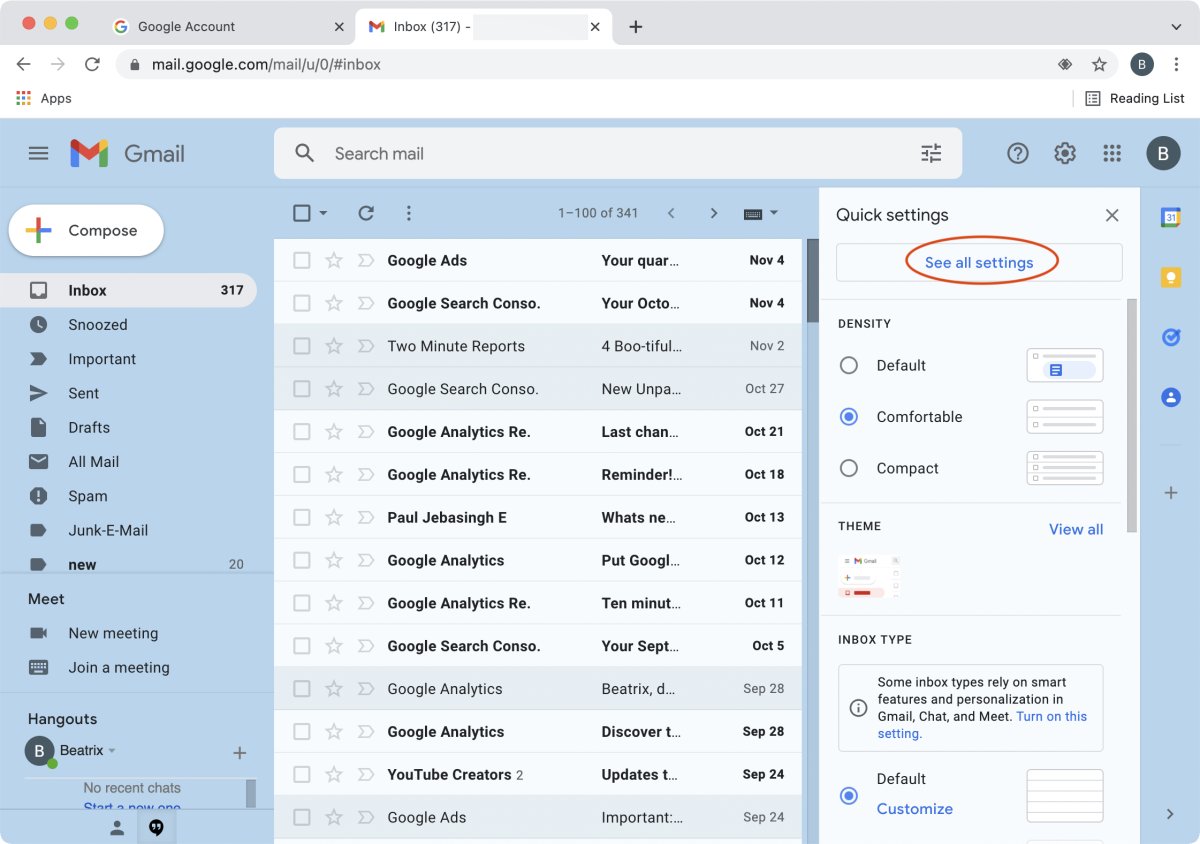This screenshot has height=844, width=1200.
Task: Choose Default density radio button
Action: [x=849, y=366]
